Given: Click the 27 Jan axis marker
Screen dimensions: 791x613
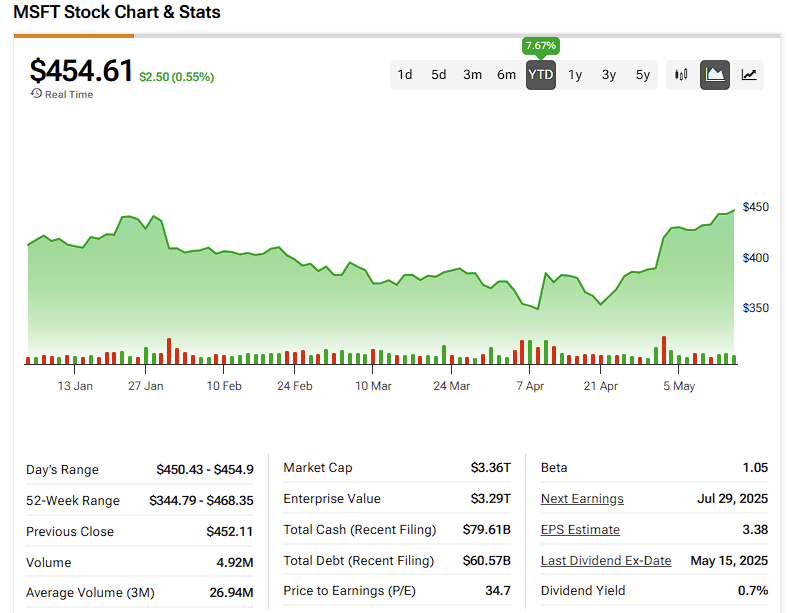Looking at the screenshot, I should [145, 386].
